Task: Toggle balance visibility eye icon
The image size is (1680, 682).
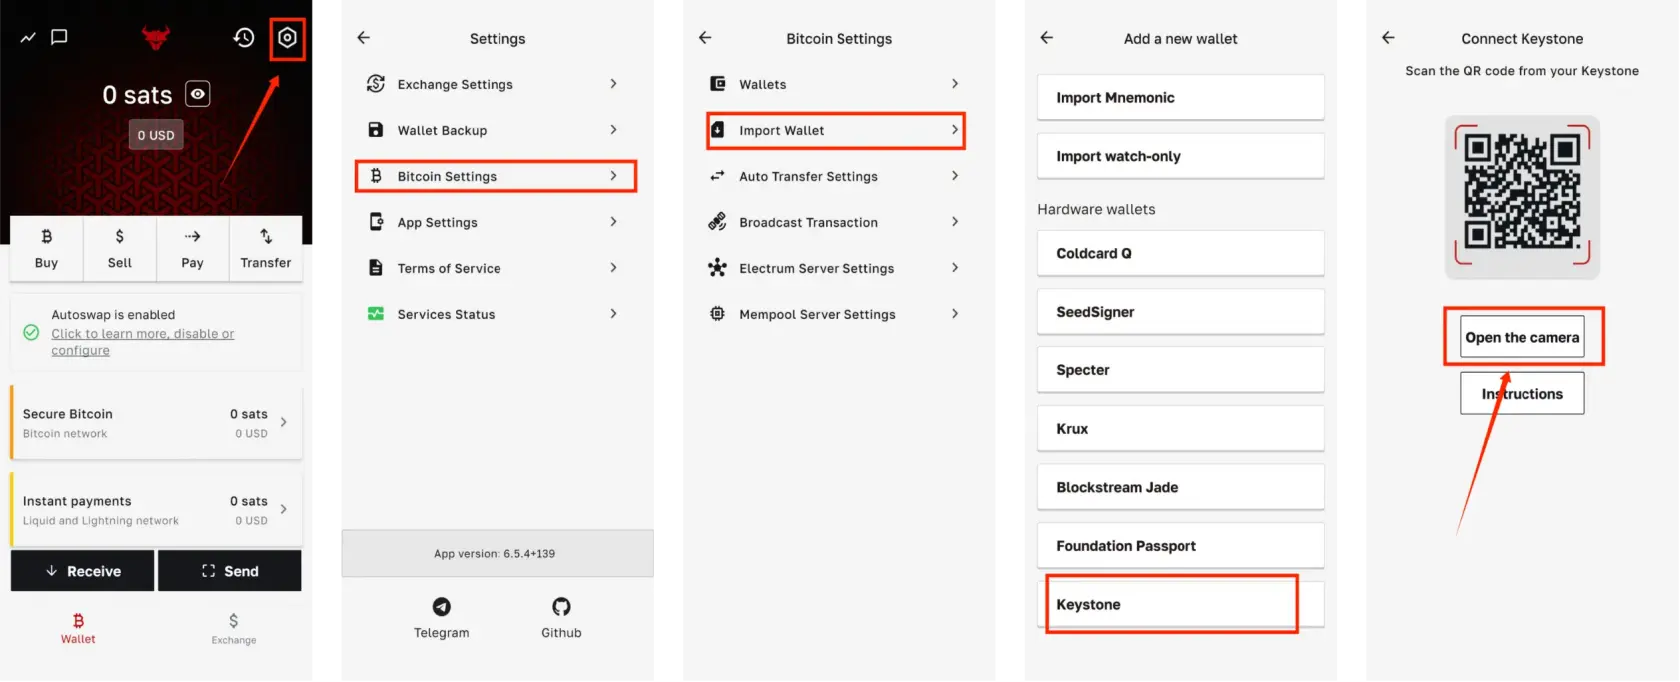Action: click(198, 94)
